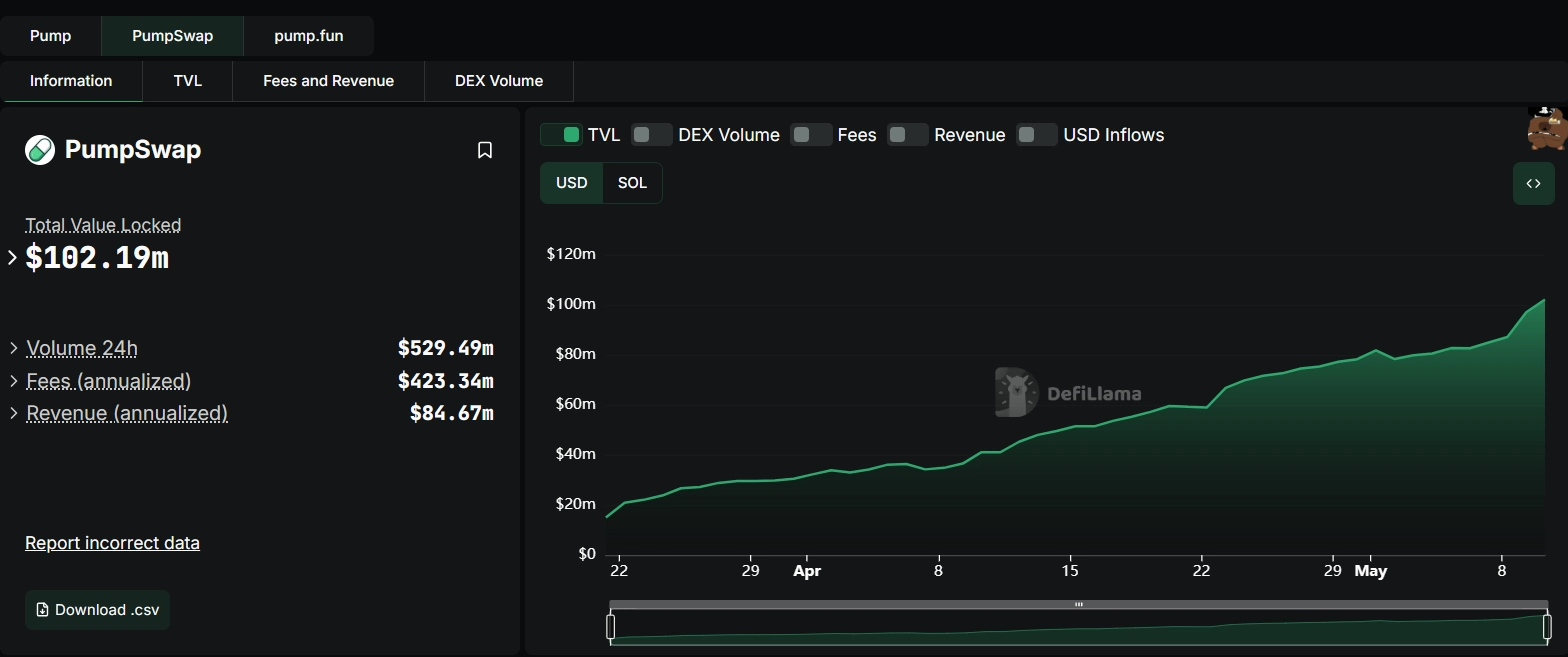1568x657 pixels.
Task: Grab the right range slider handle
Action: pyautogui.click(x=1547, y=627)
